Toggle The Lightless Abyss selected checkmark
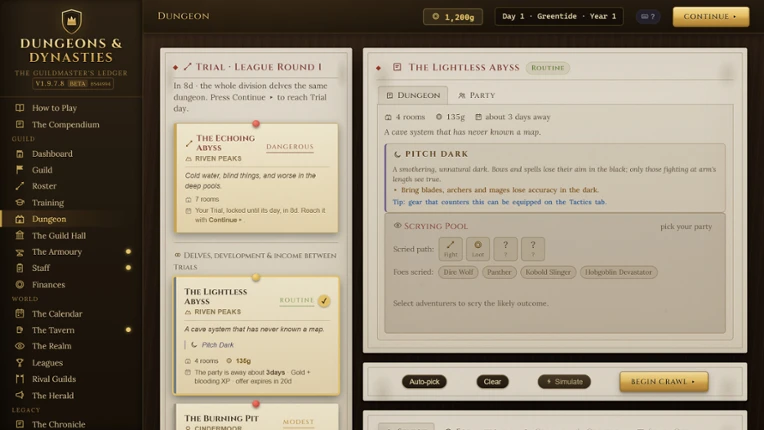The width and height of the screenshot is (764, 430). (x=324, y=301)
